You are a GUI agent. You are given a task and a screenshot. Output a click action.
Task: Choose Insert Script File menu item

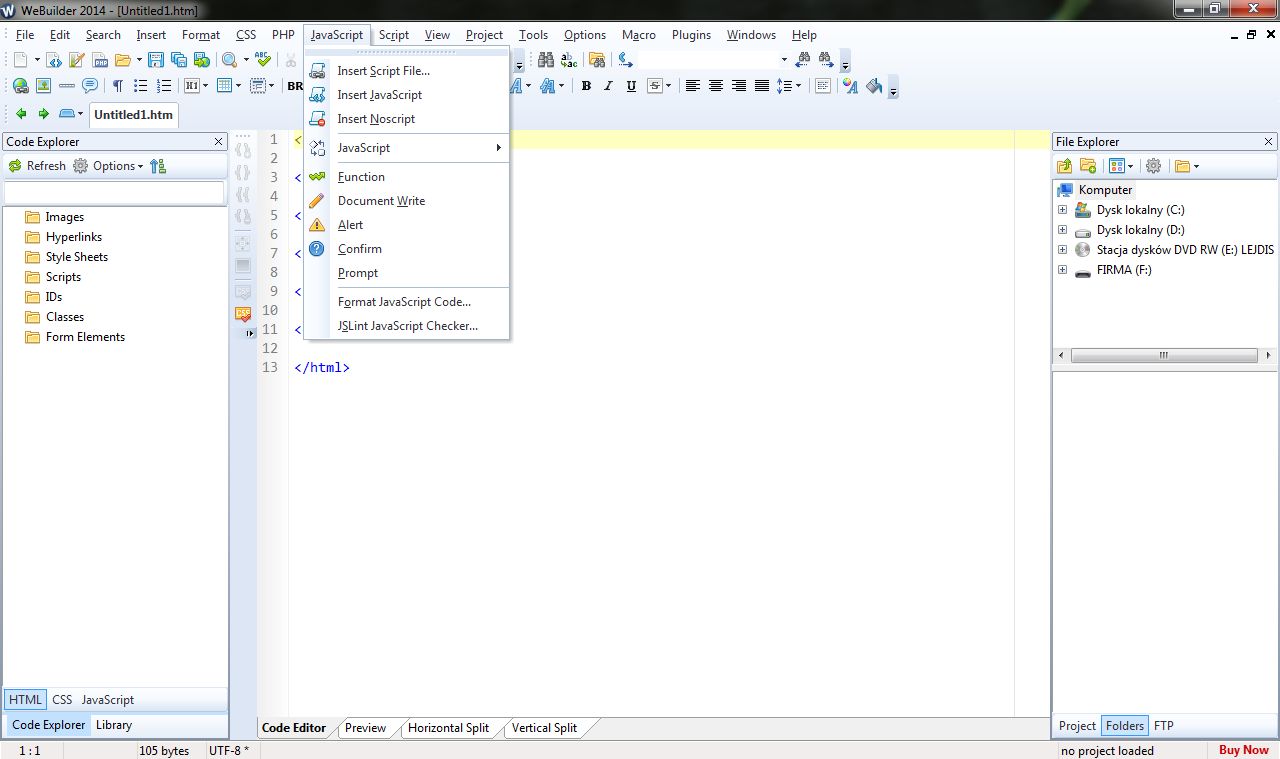click(x=407, y=71)
